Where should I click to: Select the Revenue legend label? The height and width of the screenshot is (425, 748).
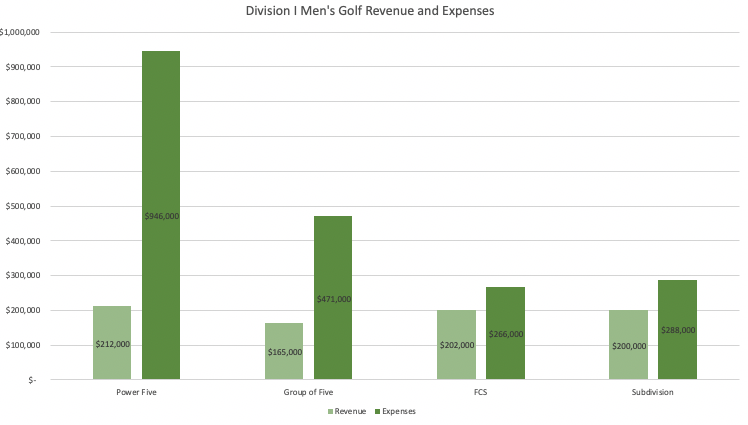[351, 411]
